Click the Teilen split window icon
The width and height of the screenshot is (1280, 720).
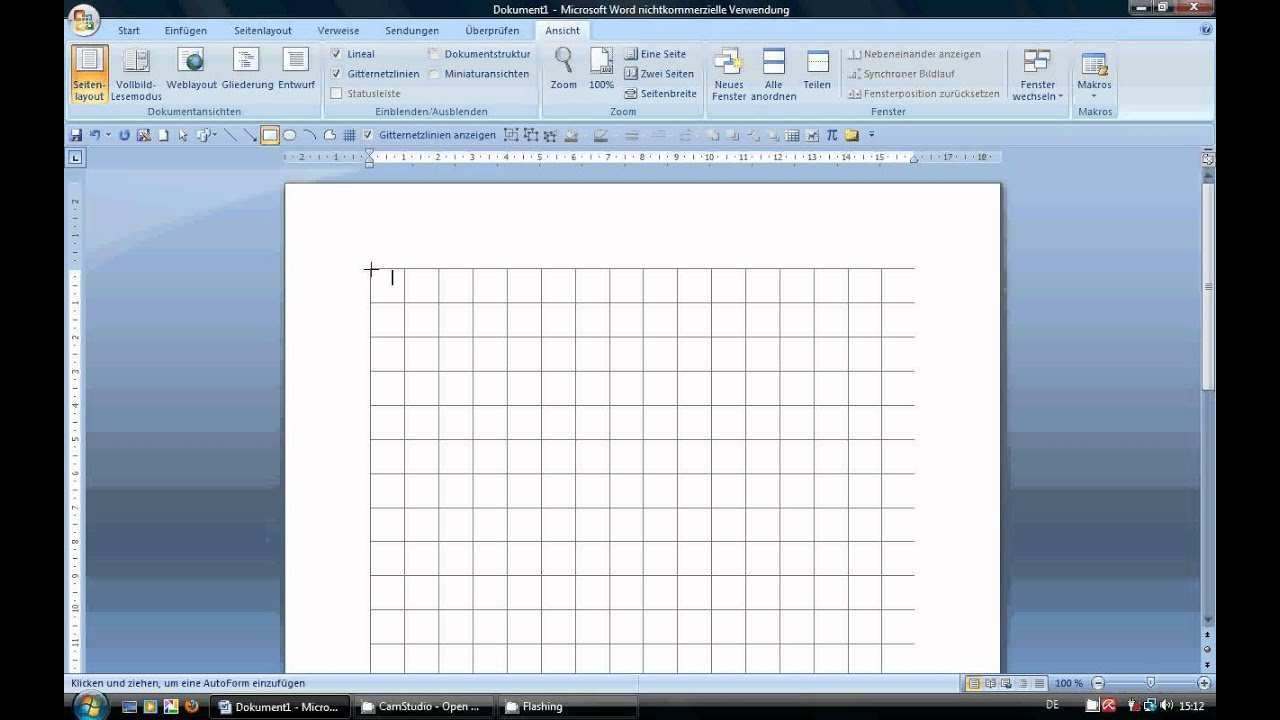point(817,70)
